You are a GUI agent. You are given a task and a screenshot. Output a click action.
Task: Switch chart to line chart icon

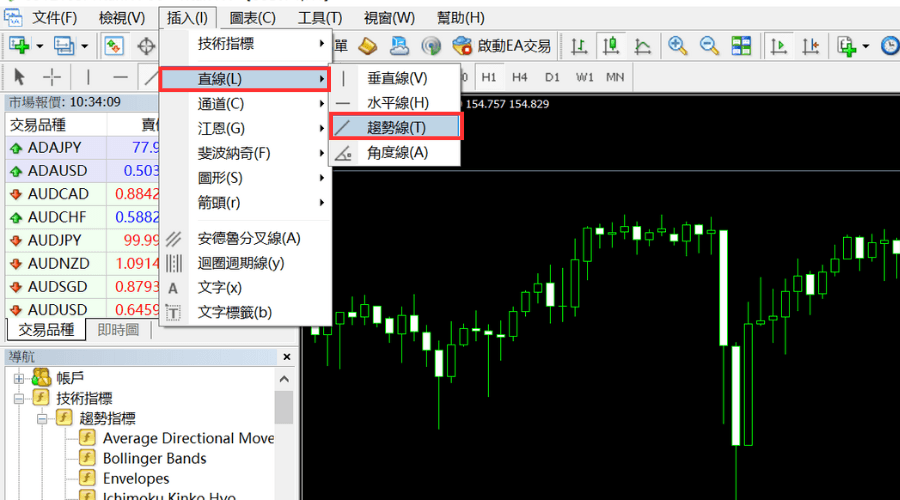pyautogui.click(x=643, y=46)
